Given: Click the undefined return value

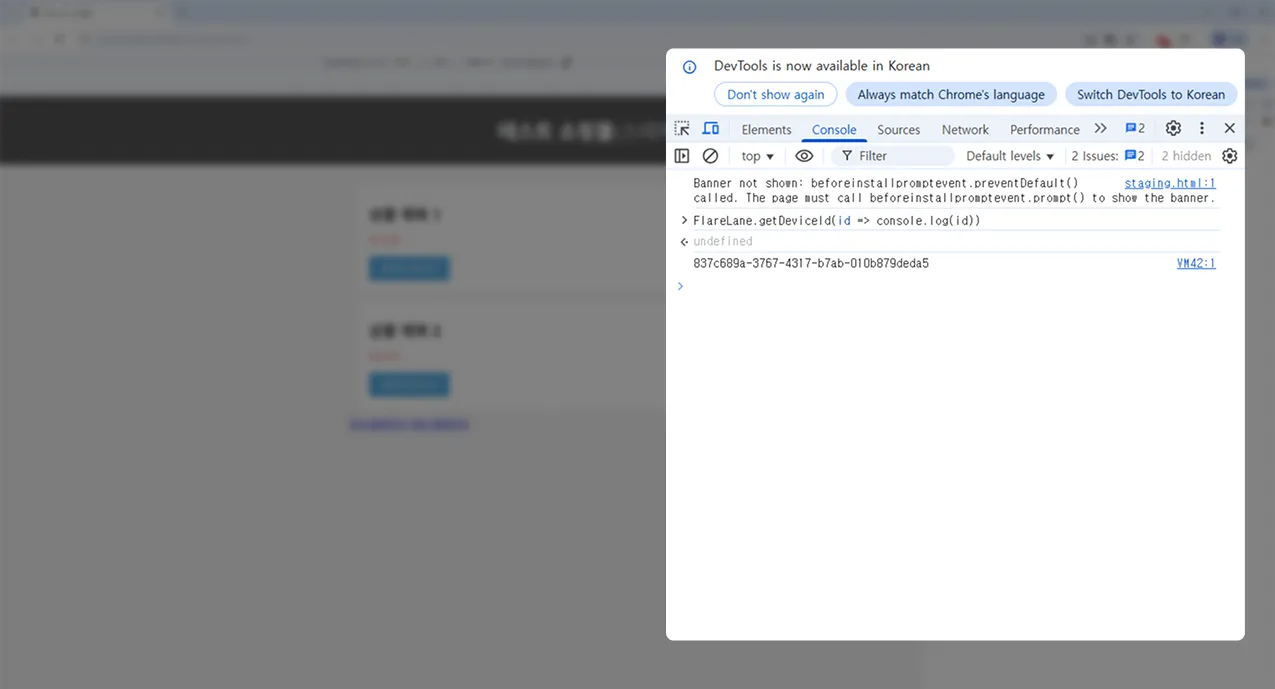Looking at the screenshot, I should pos(722,241).
